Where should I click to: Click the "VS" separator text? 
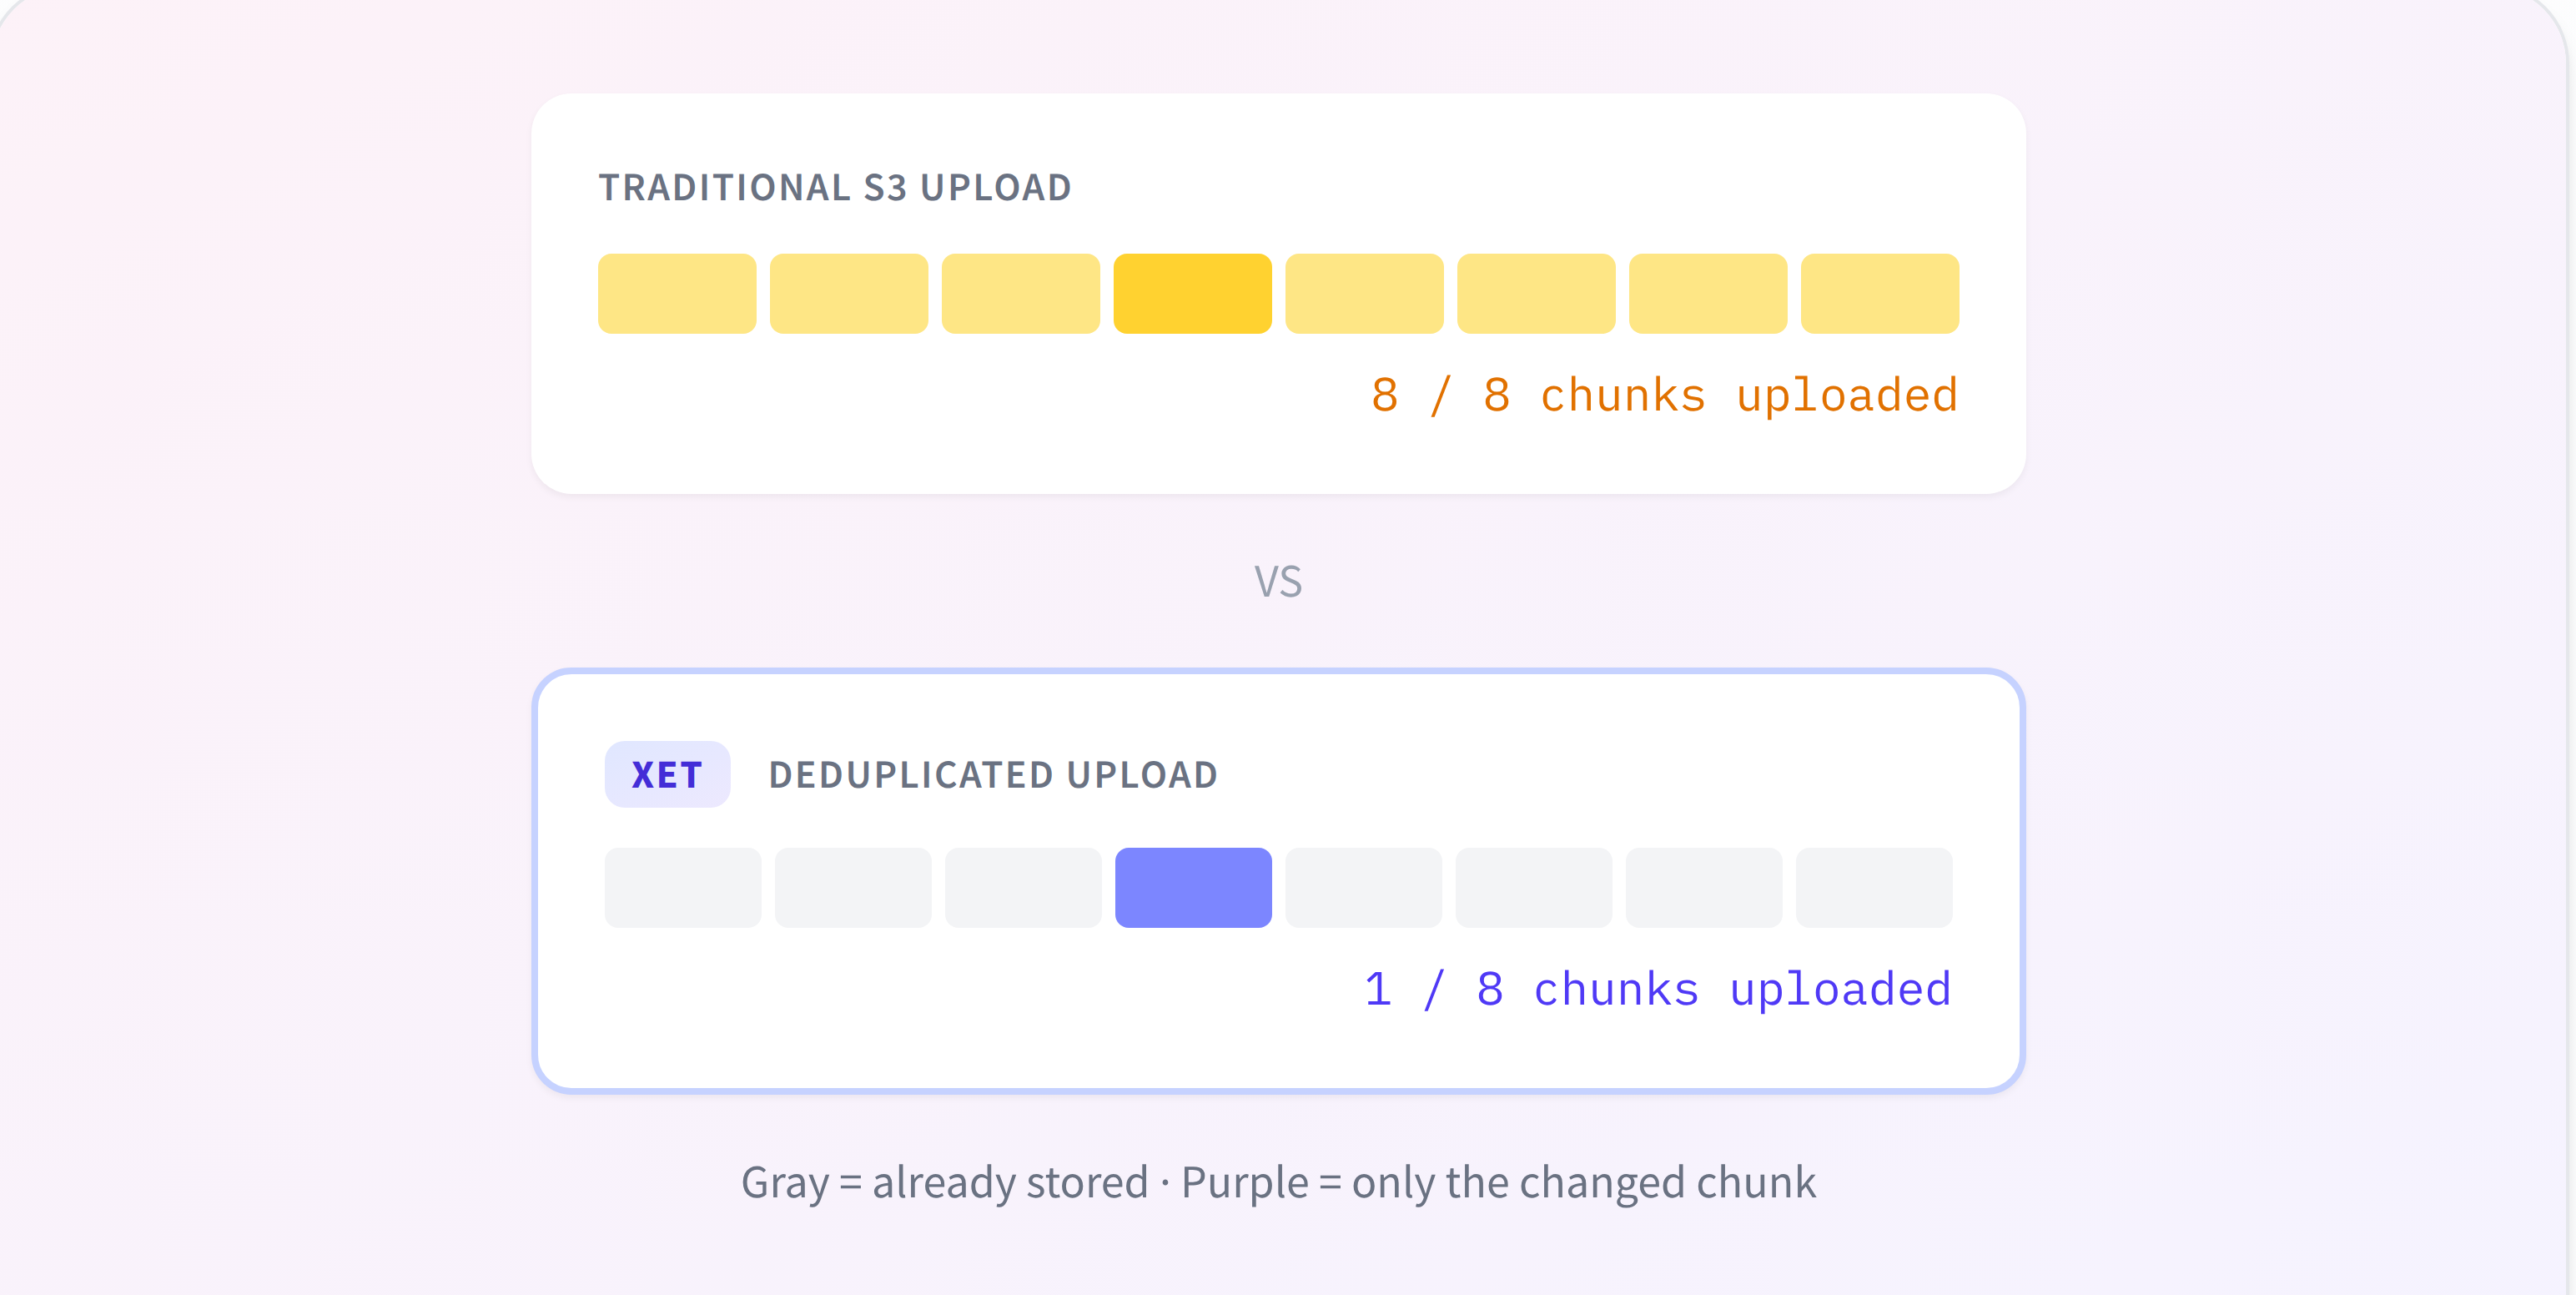click(x=1278, y=582)
